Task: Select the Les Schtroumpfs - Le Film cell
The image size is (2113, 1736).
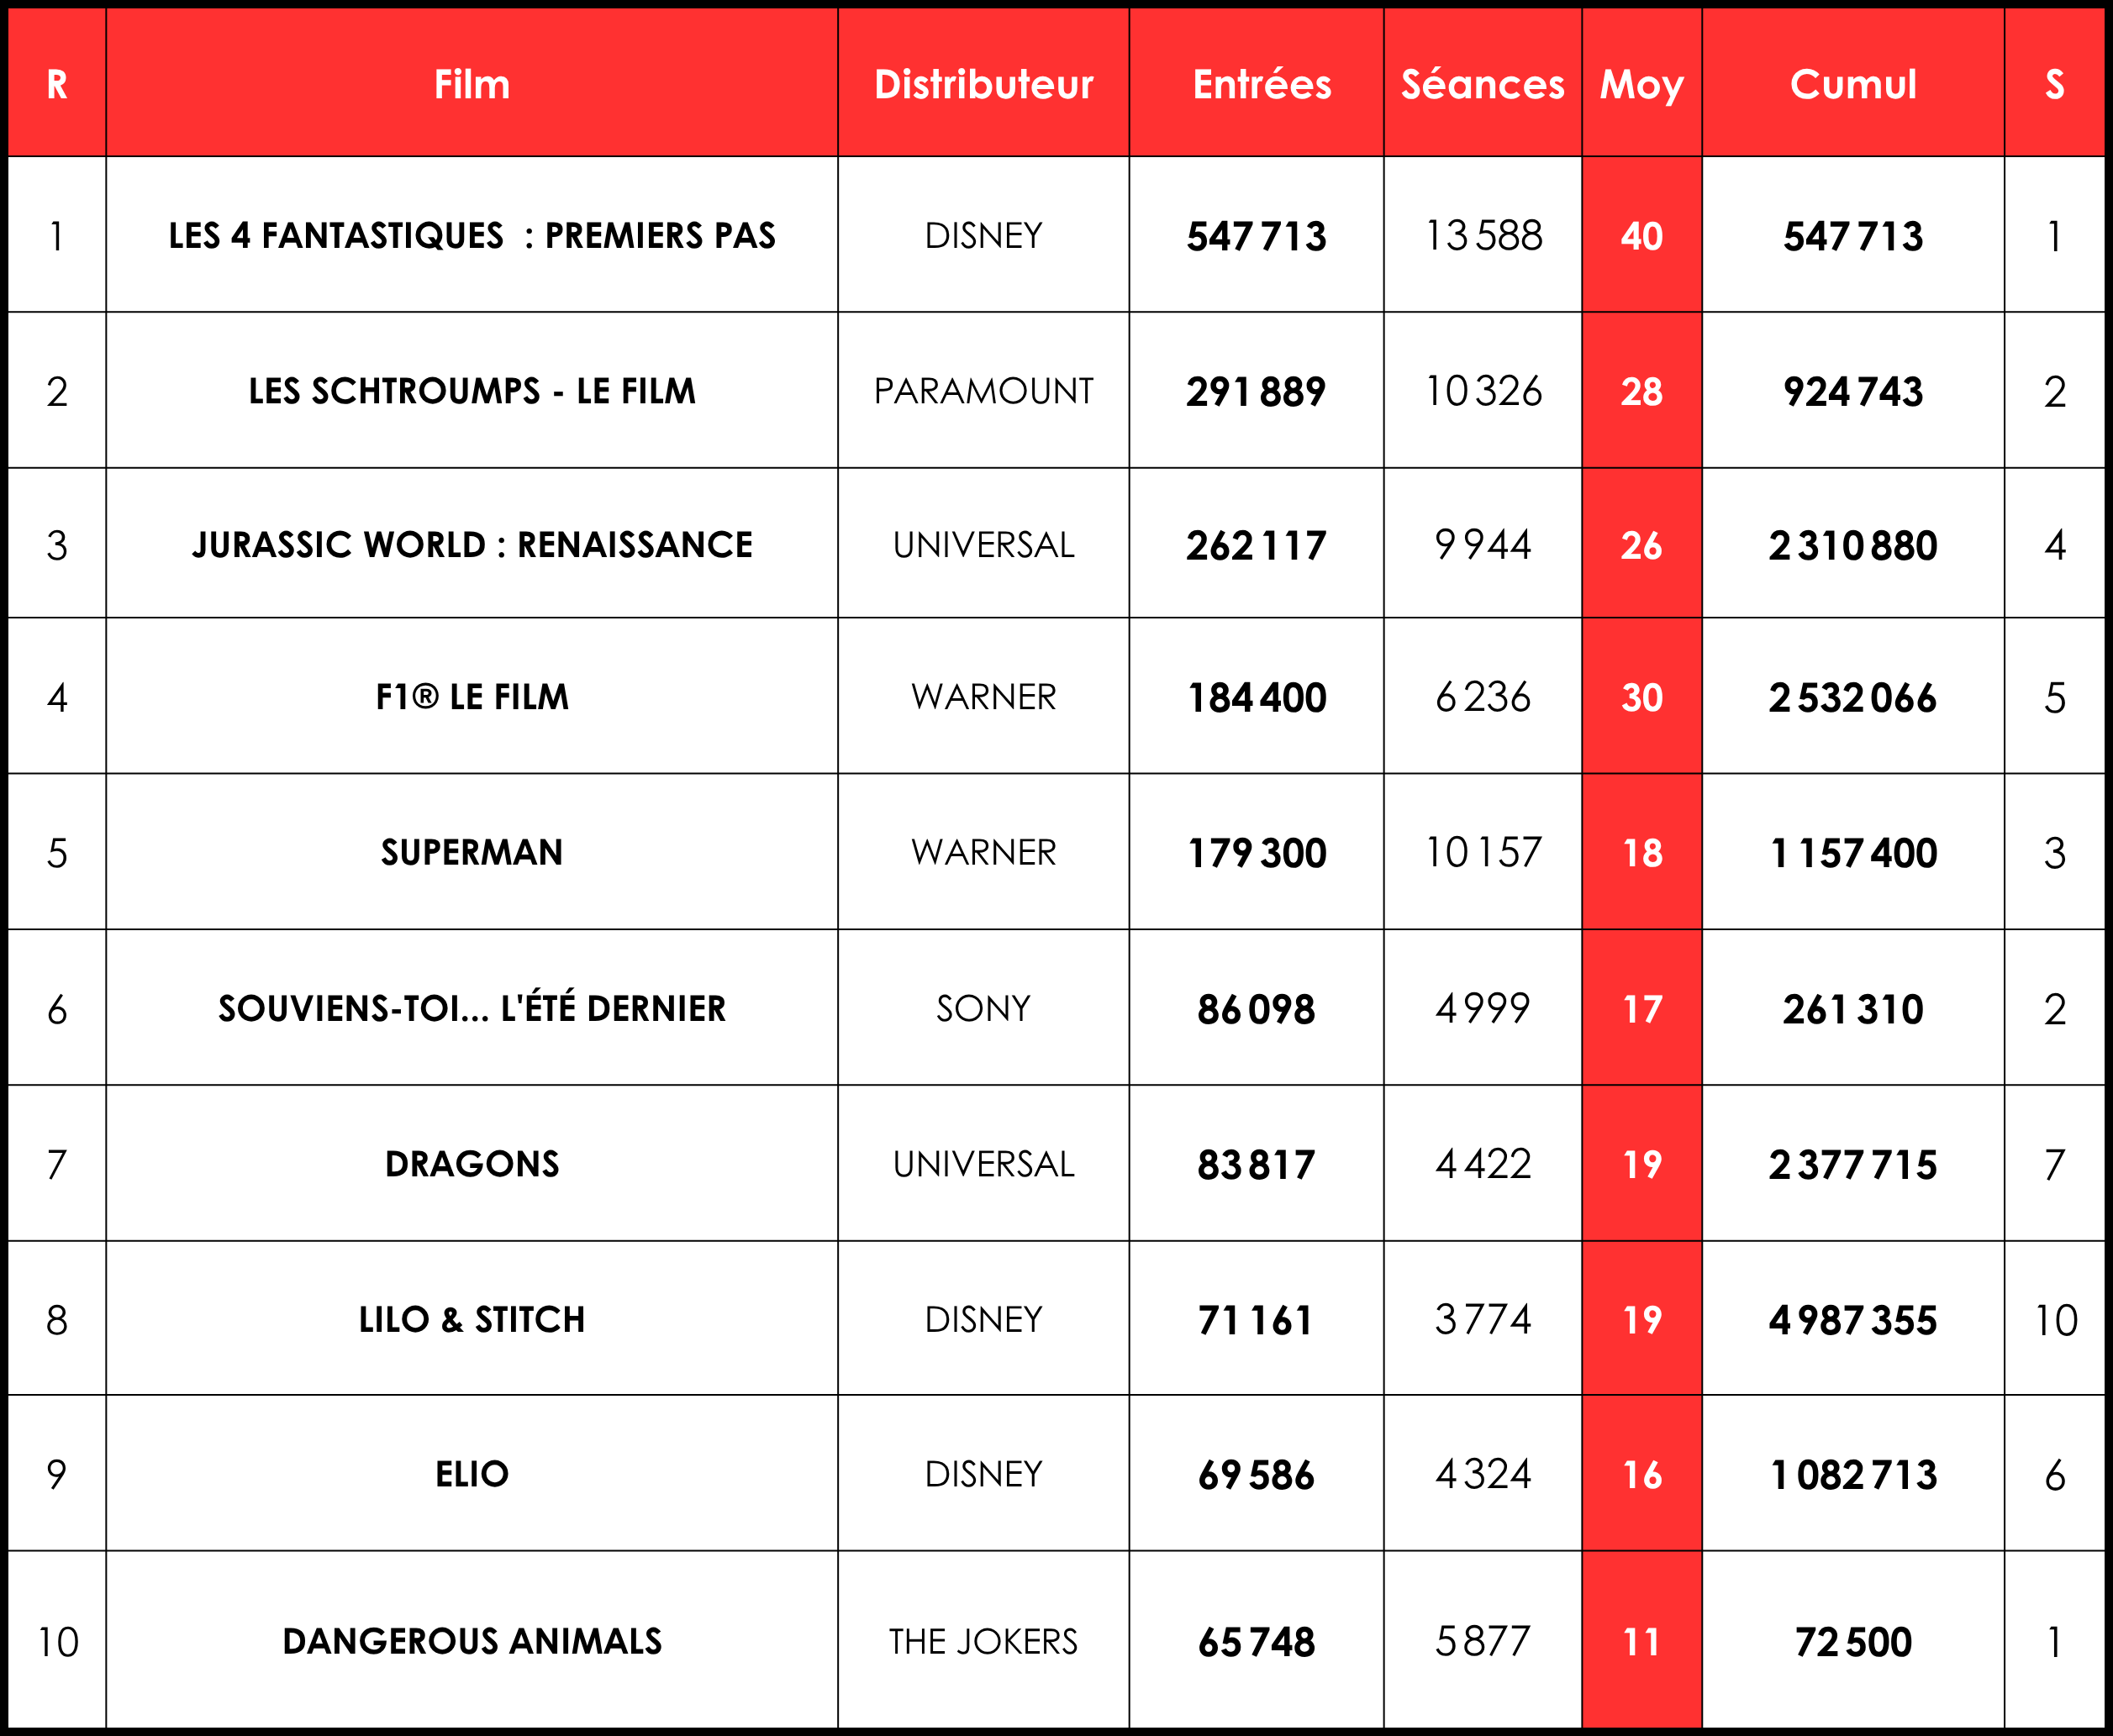Action: [471, 391]
